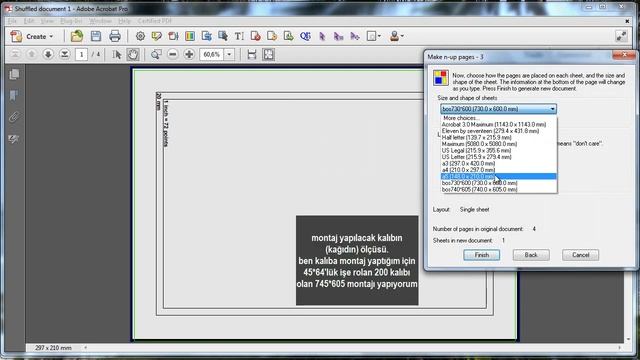Close the Make n-up pages dialog
The width and height of the screenshot is (640, 360).
point(624,55)
